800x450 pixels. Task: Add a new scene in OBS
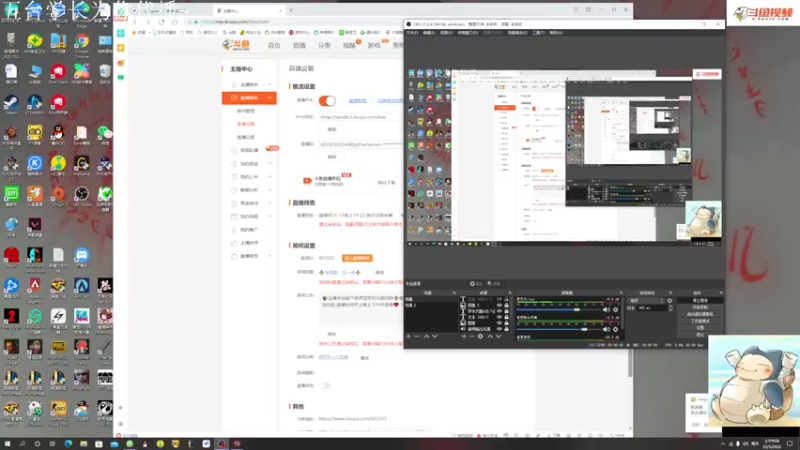[x=408, y=336]
